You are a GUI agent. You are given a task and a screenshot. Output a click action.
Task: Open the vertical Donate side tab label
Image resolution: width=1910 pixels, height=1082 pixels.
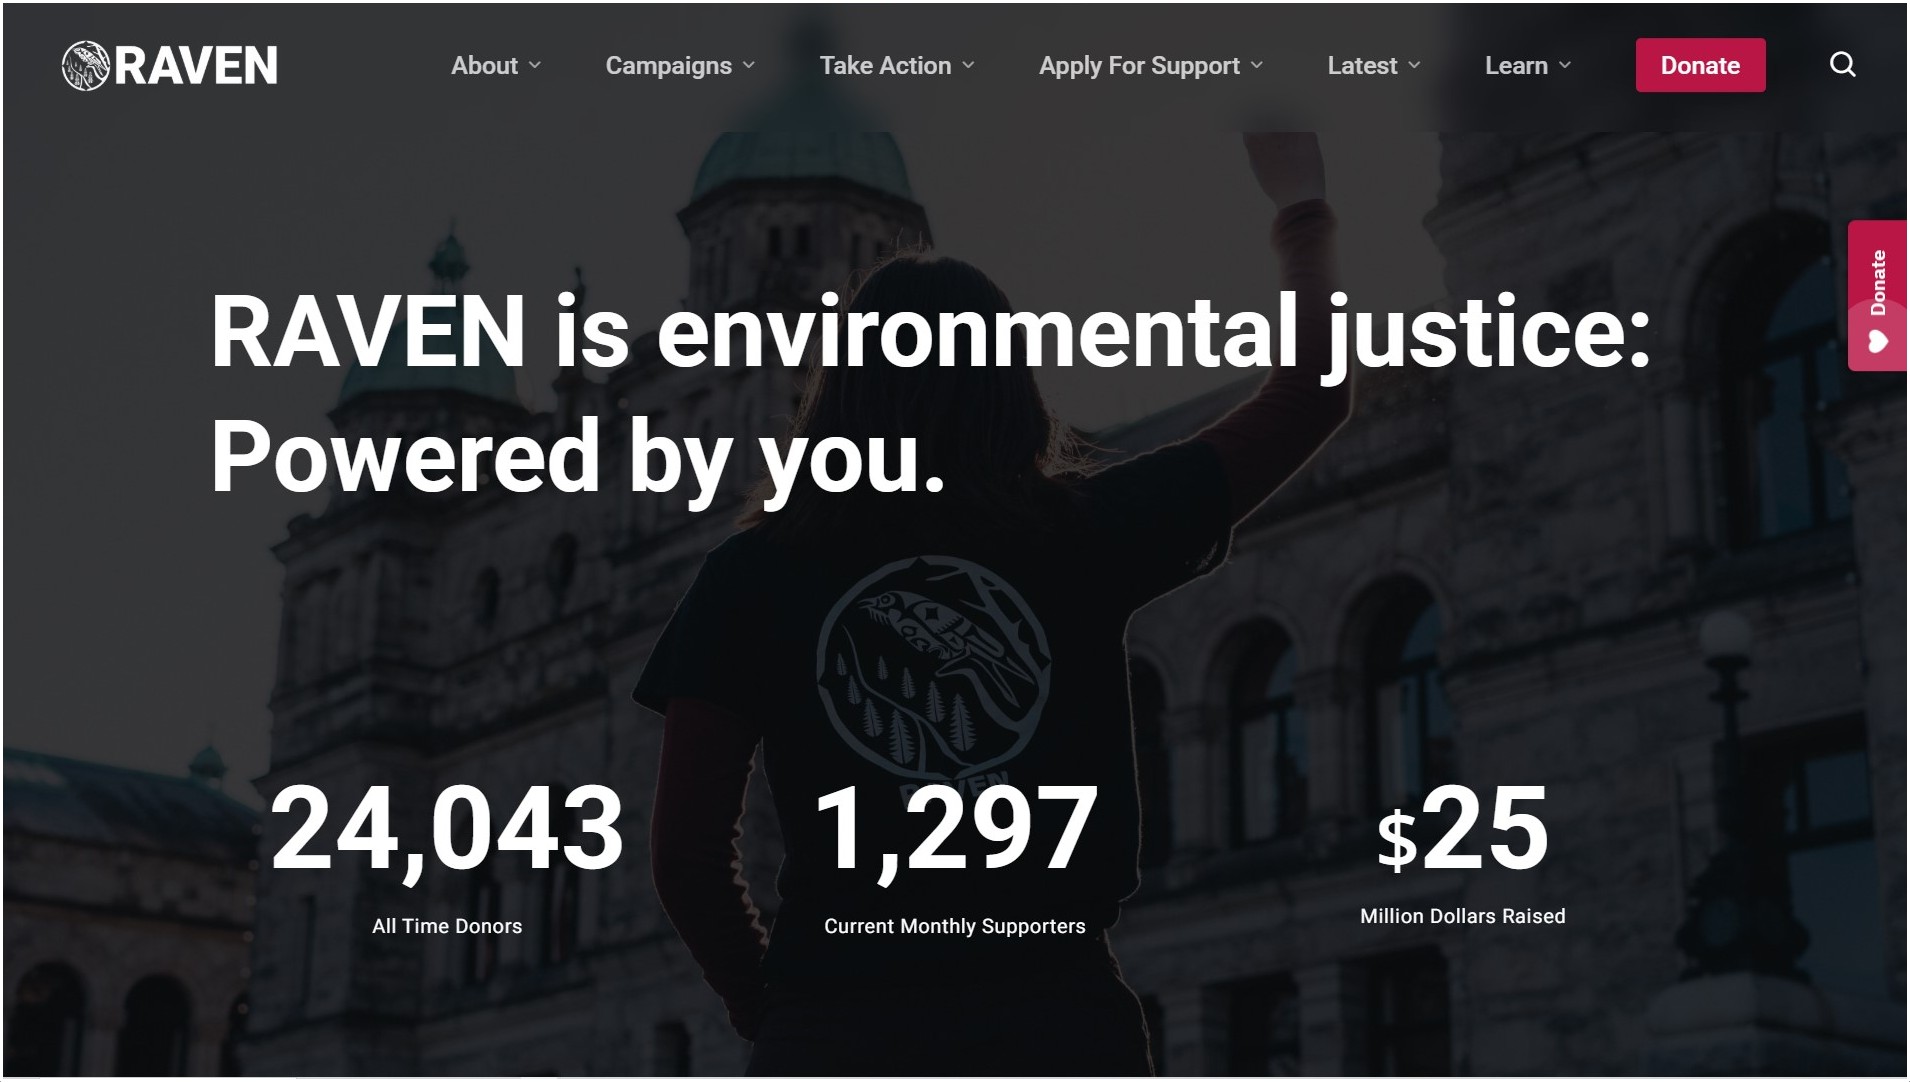point(1877,282)
